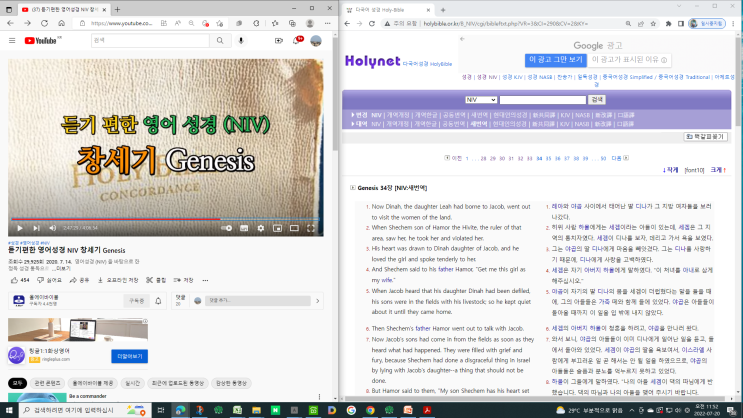Click YouTube search magnifier button
Image resolution: width=743 pixels, height=418 pixels.
tap(220, 41)
